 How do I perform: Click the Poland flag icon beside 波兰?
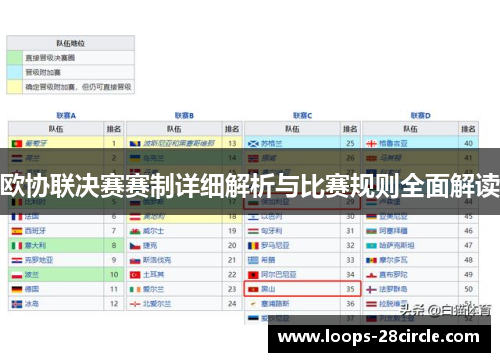17,275
